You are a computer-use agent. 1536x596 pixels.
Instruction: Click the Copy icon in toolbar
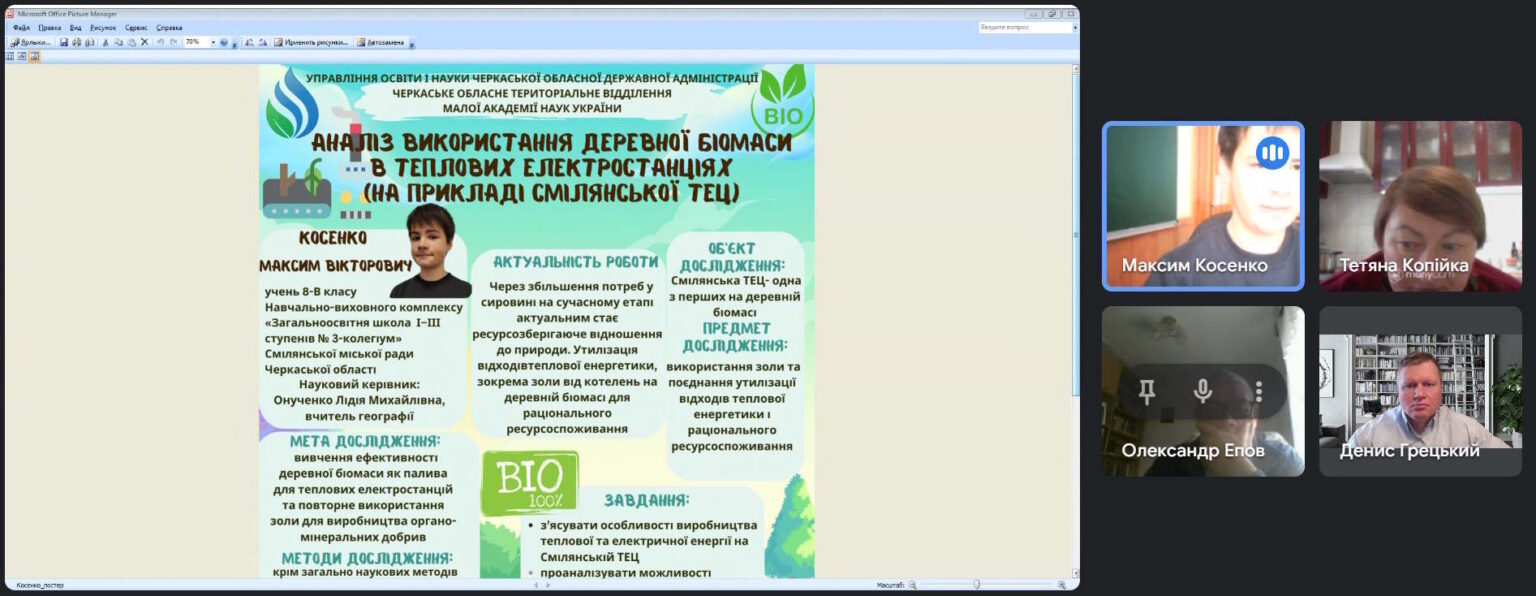118,43
